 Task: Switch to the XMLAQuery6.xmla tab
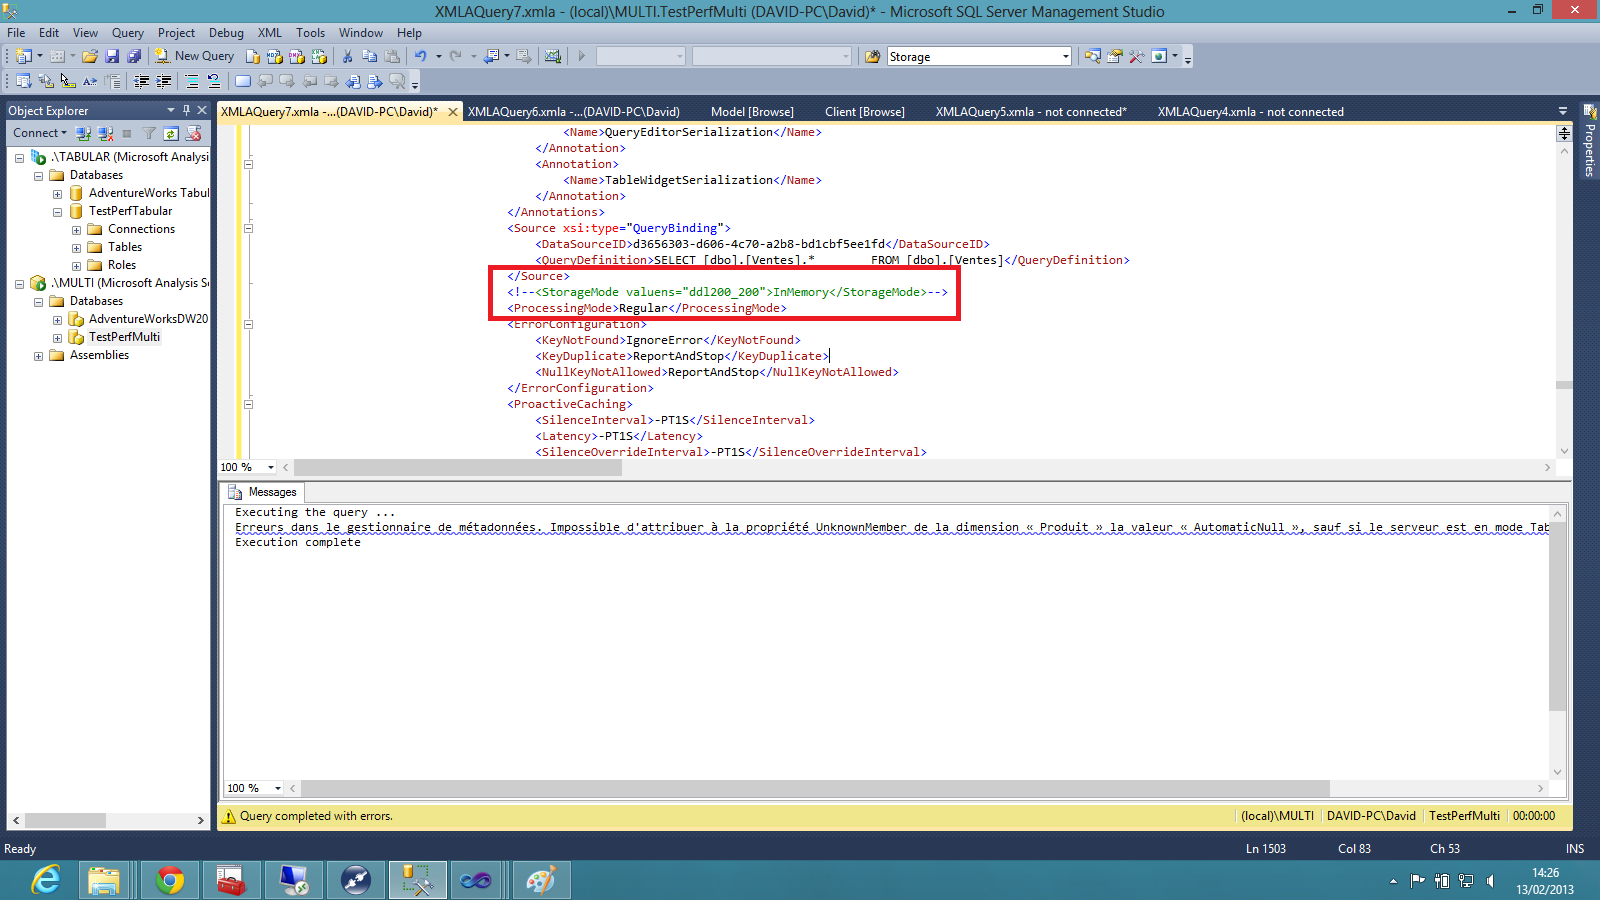[573, 112]
